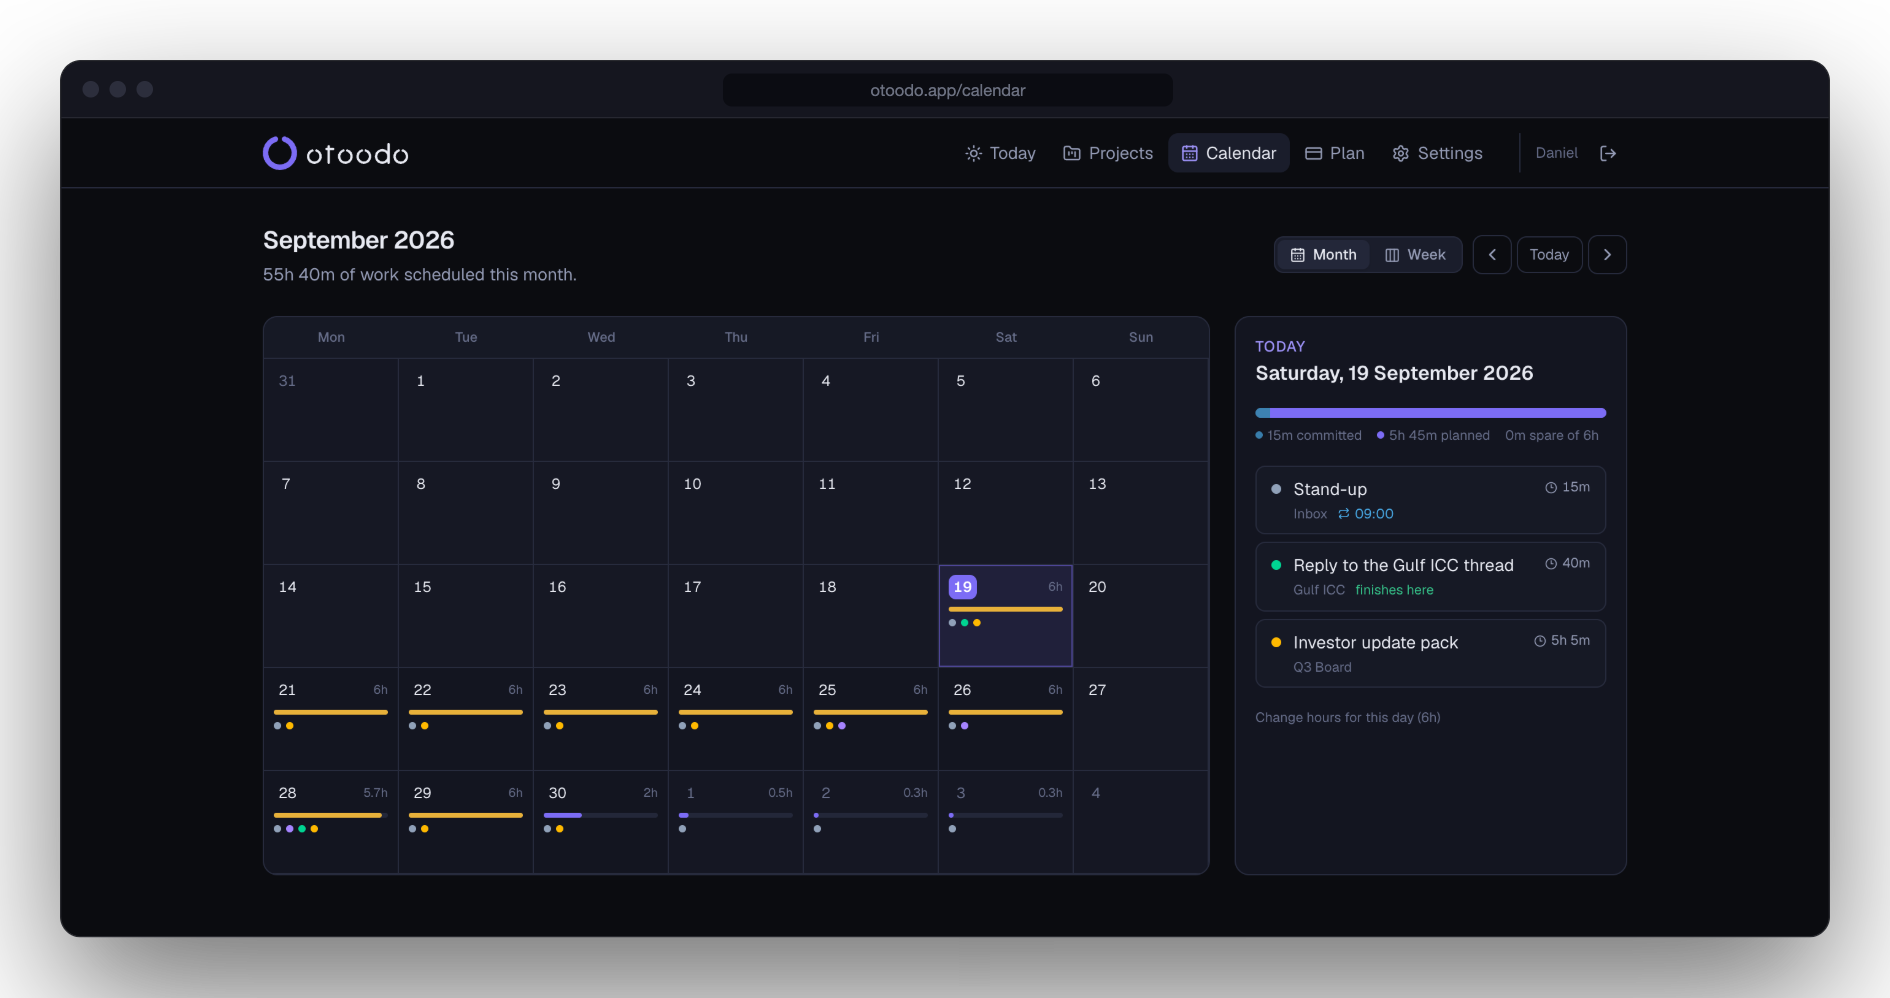Click the grey status dot beside Stand-up
This screenshot has width=1890, height=998.
tap(1276, 489)
